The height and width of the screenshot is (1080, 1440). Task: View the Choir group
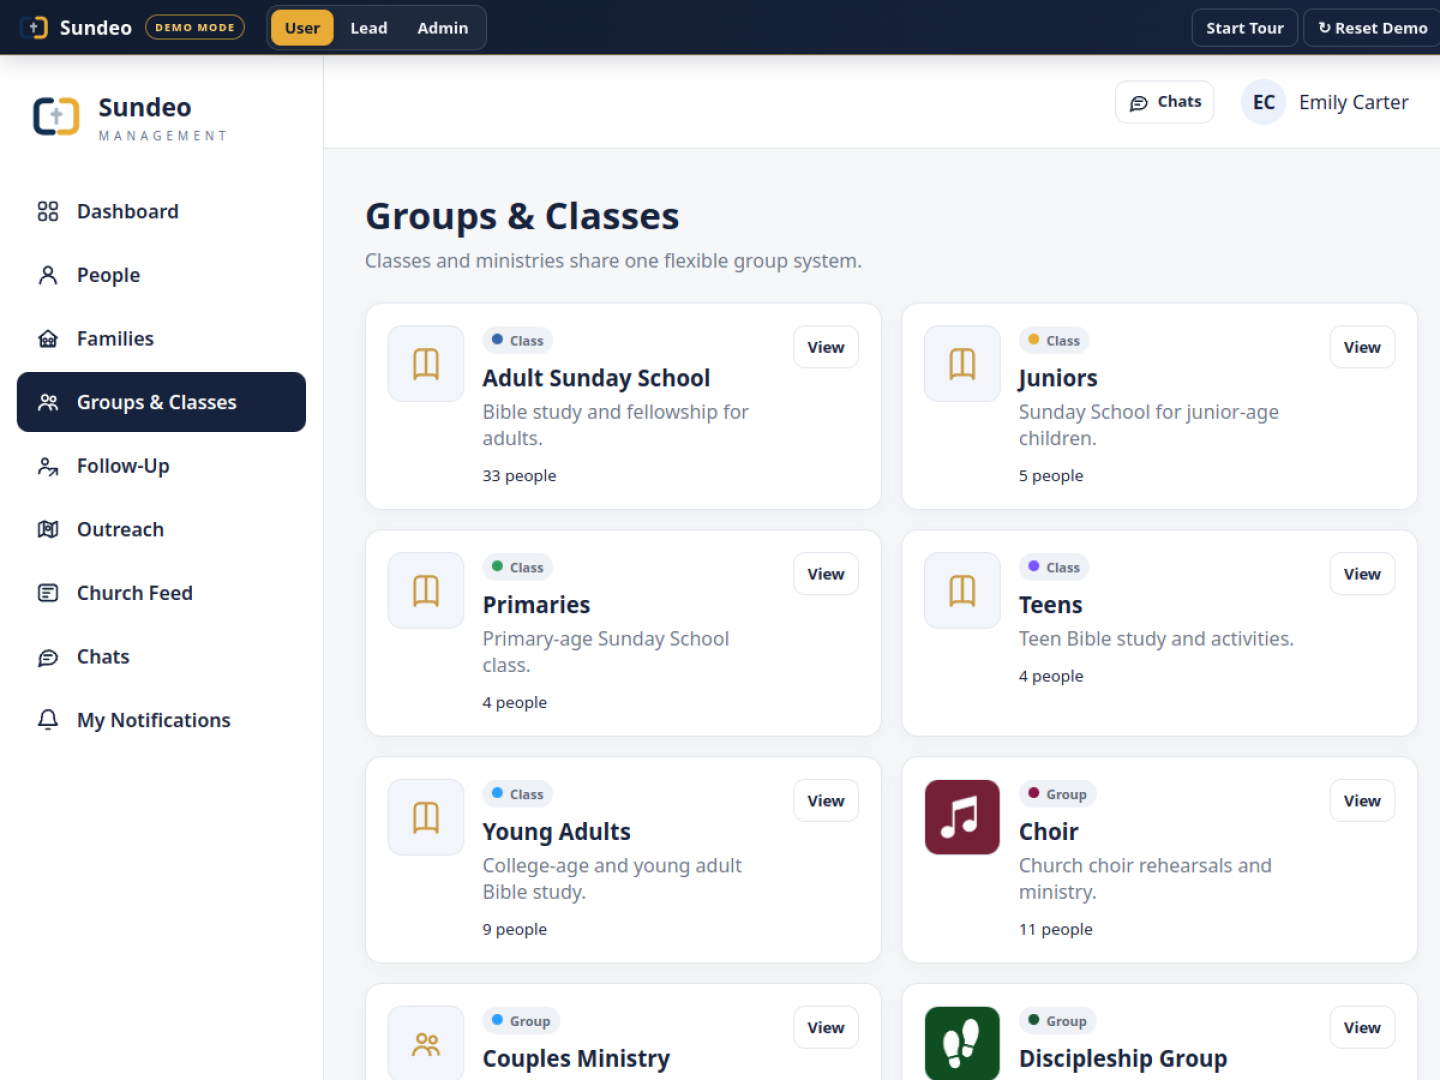point(1362,801)
